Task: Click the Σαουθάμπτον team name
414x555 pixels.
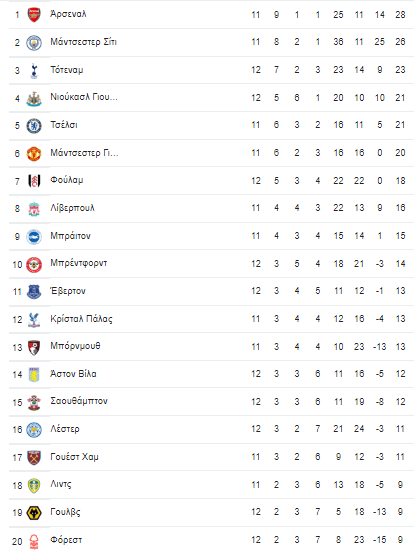Action: tap(79, 401)
